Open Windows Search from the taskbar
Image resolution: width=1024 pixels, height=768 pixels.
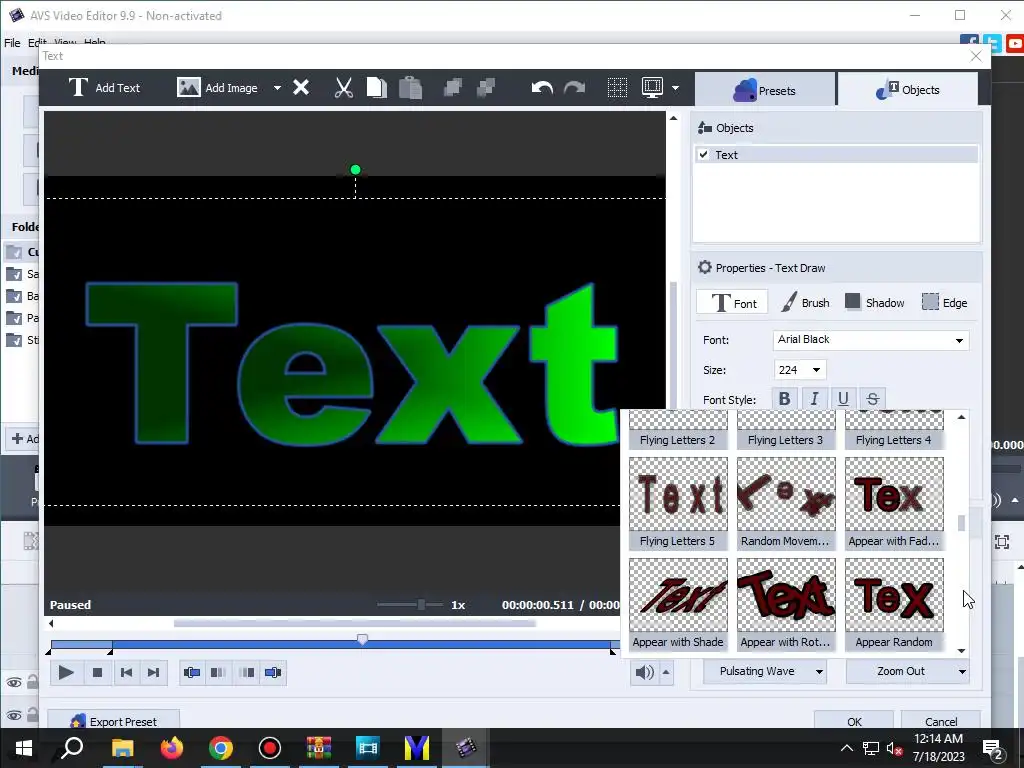point(72,748)
